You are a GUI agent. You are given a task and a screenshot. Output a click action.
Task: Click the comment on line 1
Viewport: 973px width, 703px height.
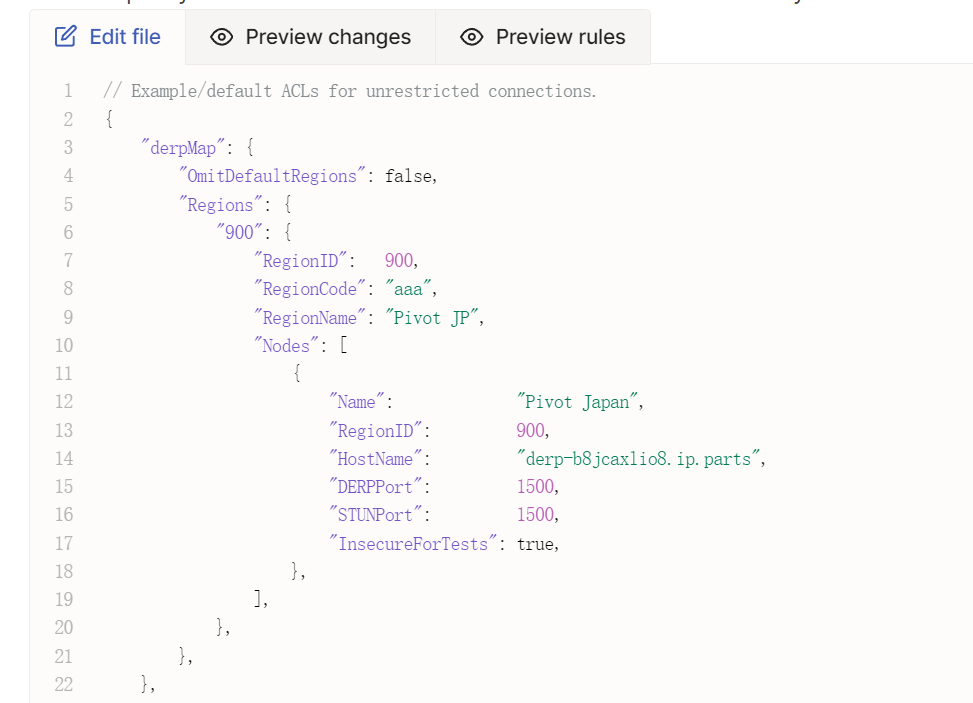(x=349, y=91)
